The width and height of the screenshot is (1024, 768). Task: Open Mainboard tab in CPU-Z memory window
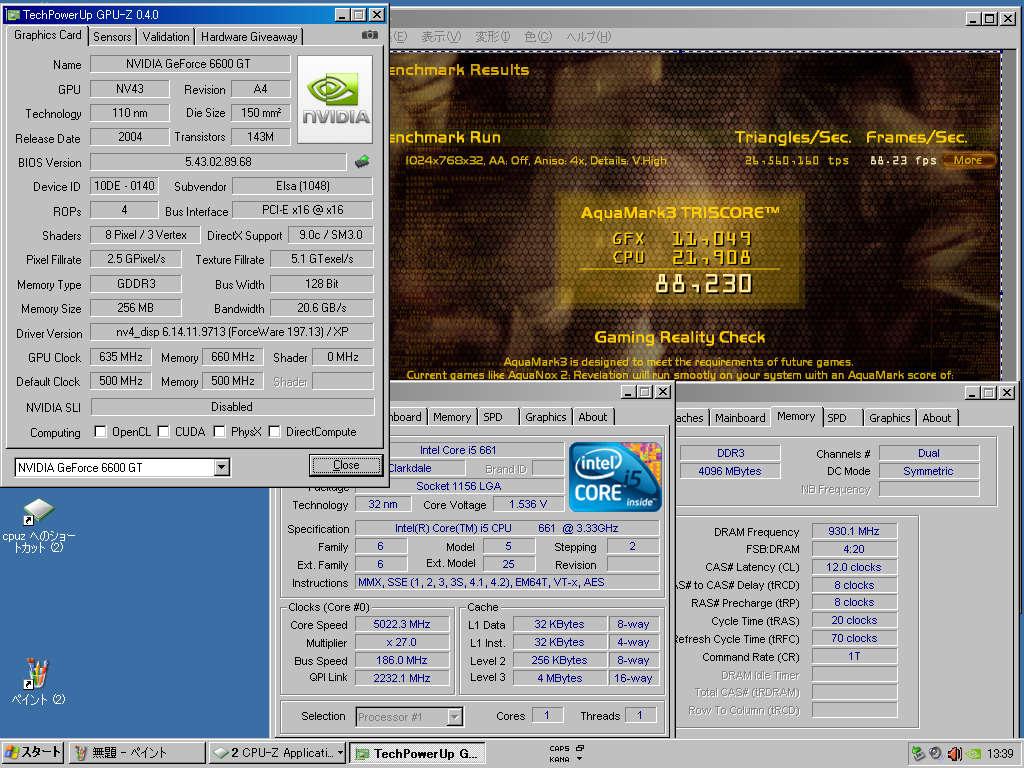click(740, 418)
